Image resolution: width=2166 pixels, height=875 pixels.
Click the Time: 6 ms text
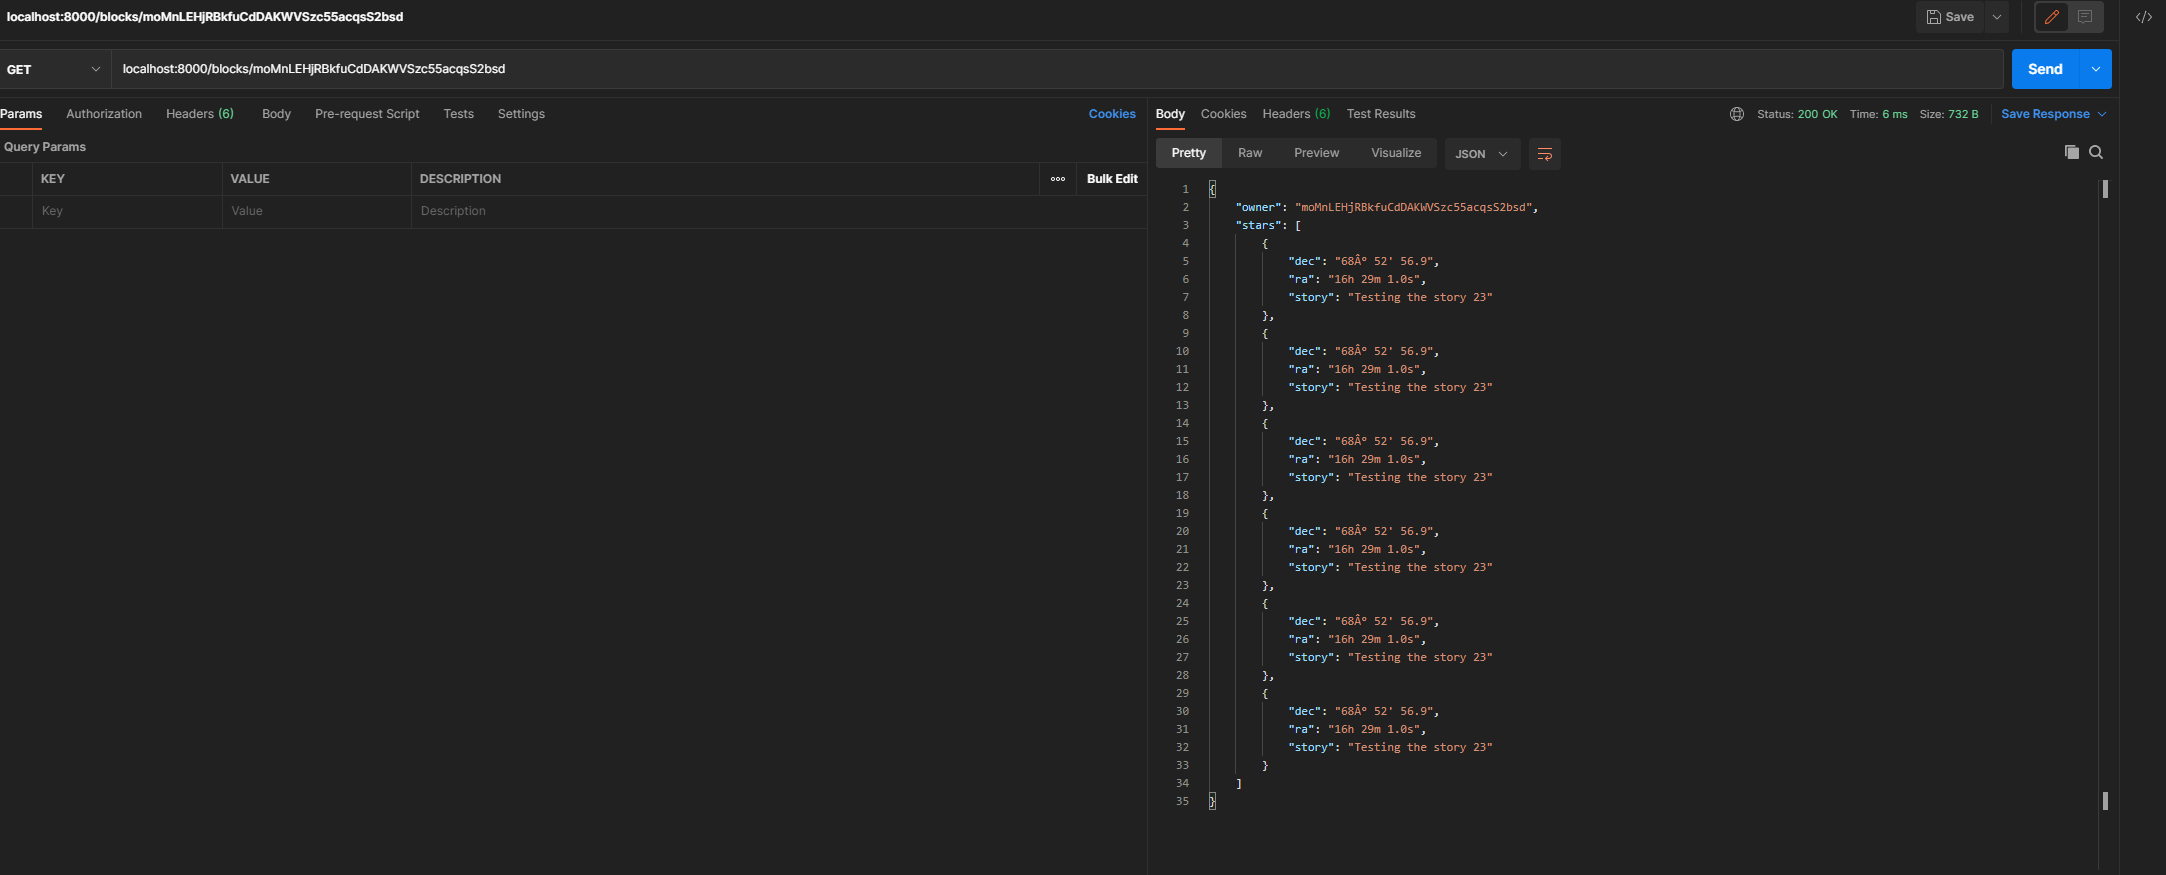point(1878,114)
